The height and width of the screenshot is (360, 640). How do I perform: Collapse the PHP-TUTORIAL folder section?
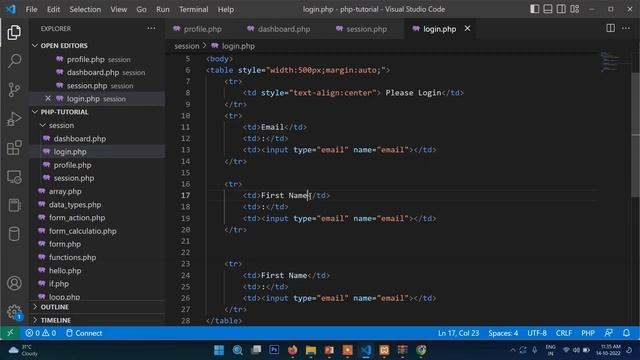(x=35, y=112)
